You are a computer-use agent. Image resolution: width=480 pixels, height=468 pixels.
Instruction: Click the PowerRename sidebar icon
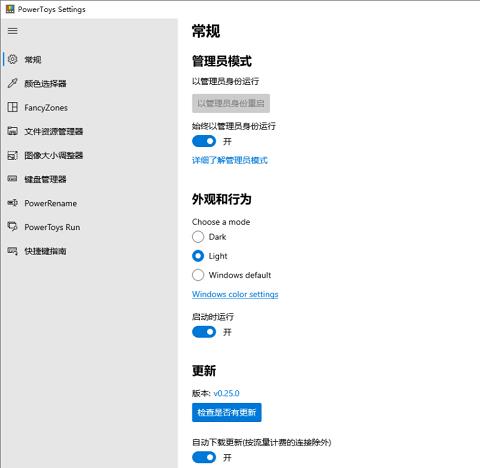(x=13, y=203)
